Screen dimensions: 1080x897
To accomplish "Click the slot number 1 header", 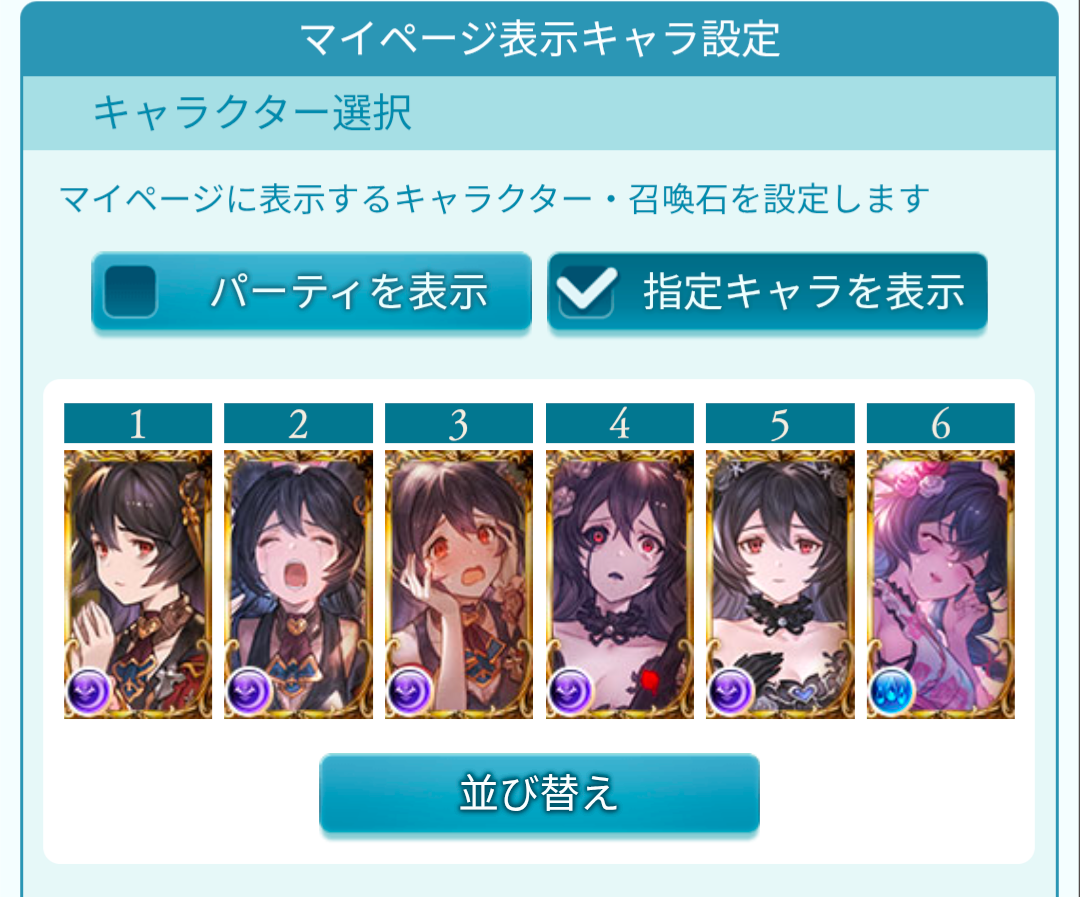I will point(138,423).
